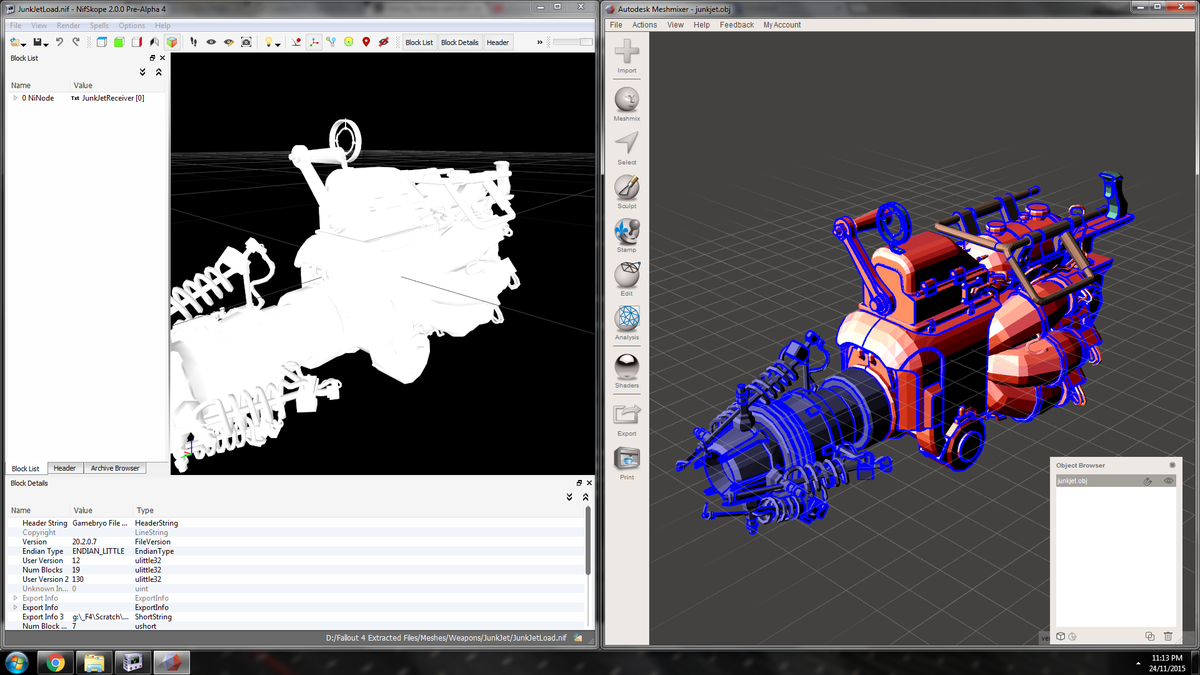
Task: Toggle the Show Axes icon
Action: pos(313,42)
